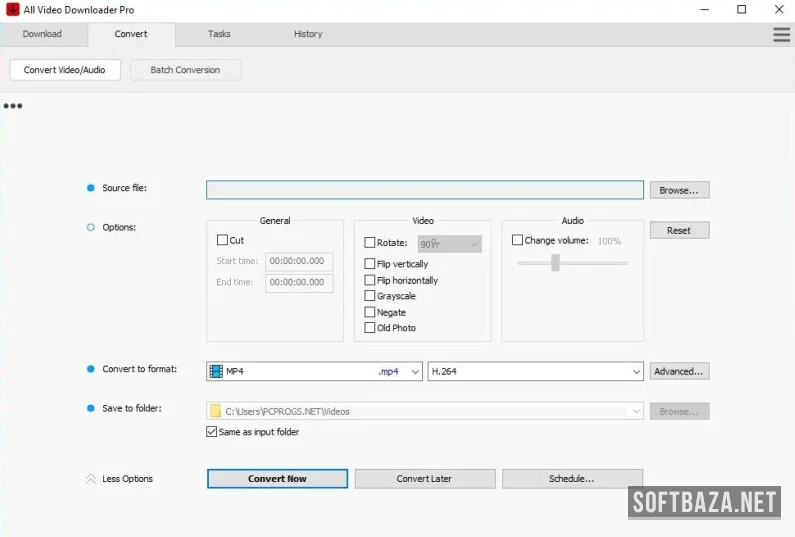Toggle the Grayscale checkbox
The height and width of the screenshot is (537, 795).
(x=370, y=296)
